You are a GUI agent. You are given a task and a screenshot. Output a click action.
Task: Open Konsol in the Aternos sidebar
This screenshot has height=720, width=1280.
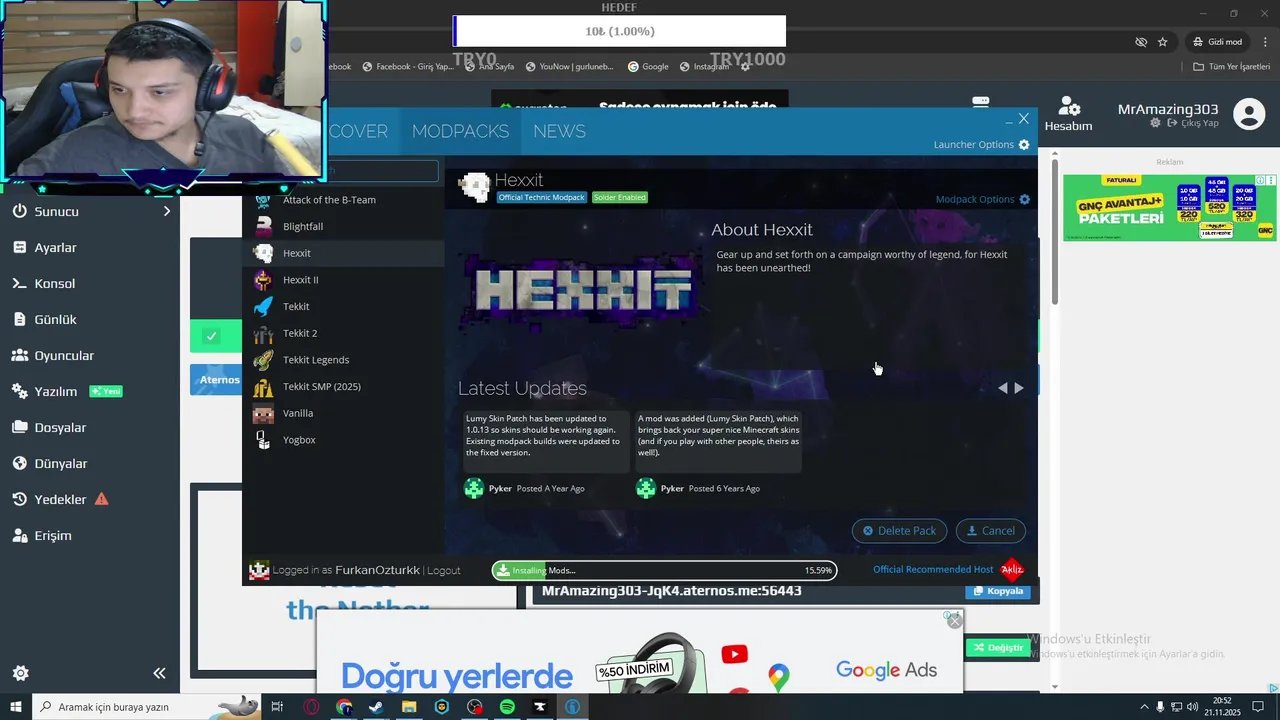tap(54, 283)
